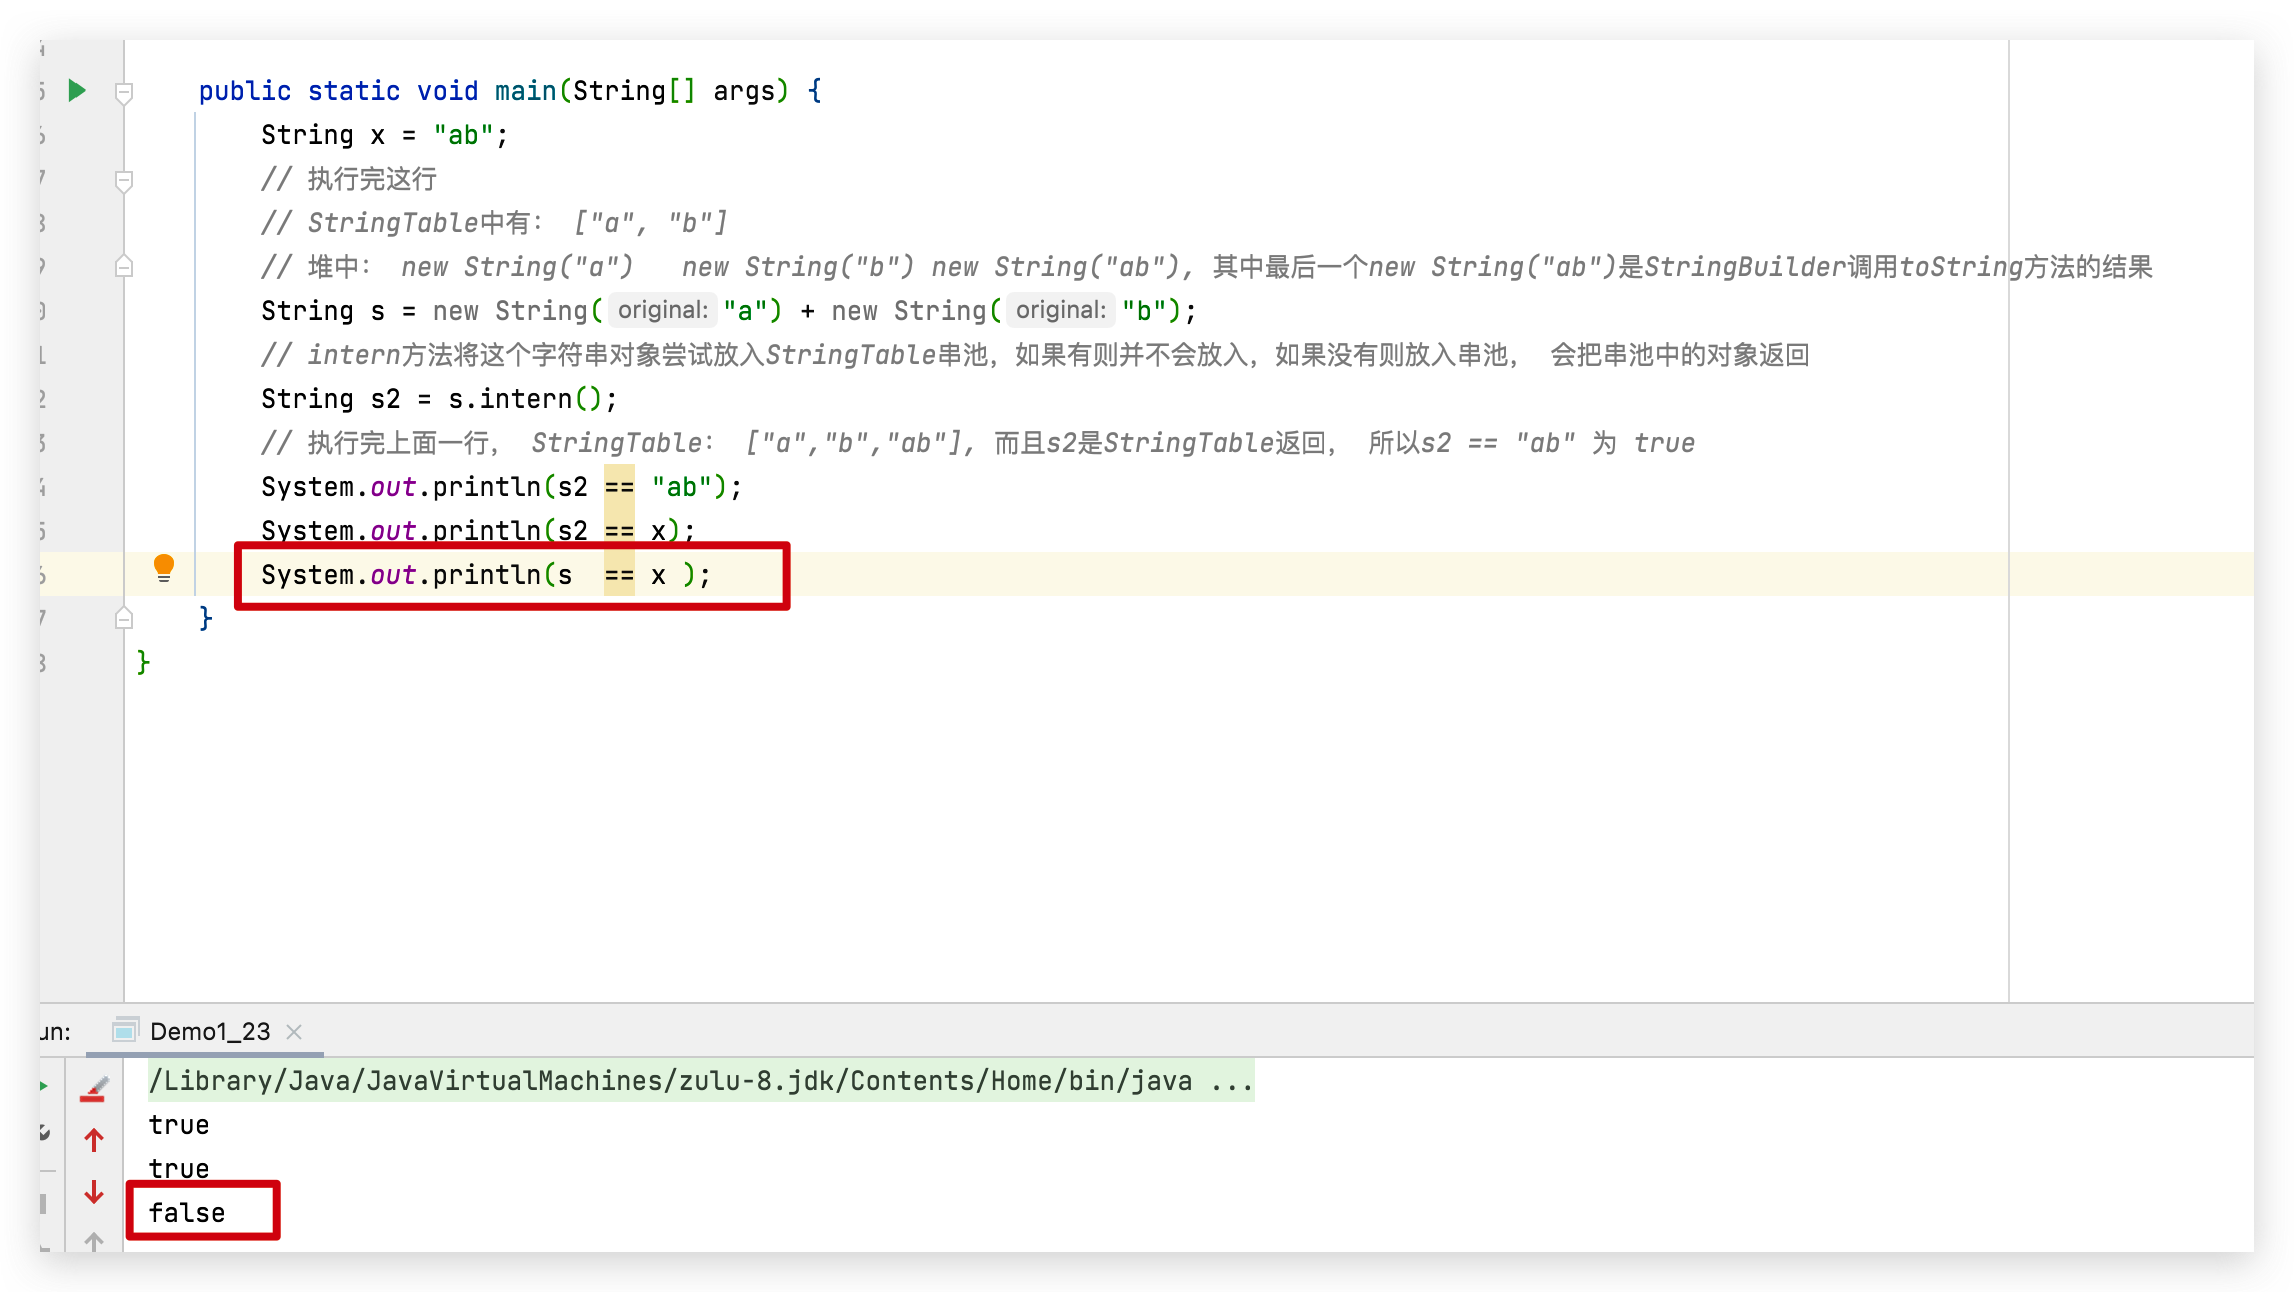This screenshot has width=2294, height=1292.
Task: Click the orange lightbulb intention icon
Action: 164,568
